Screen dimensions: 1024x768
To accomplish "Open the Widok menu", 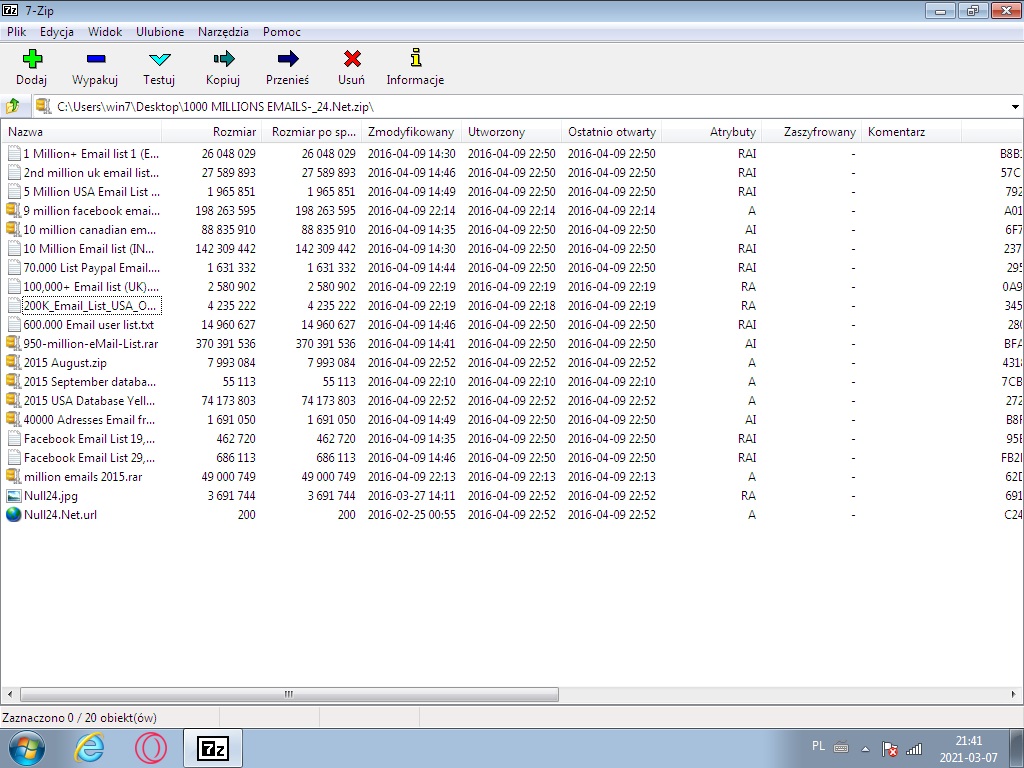I will (104, 31).
